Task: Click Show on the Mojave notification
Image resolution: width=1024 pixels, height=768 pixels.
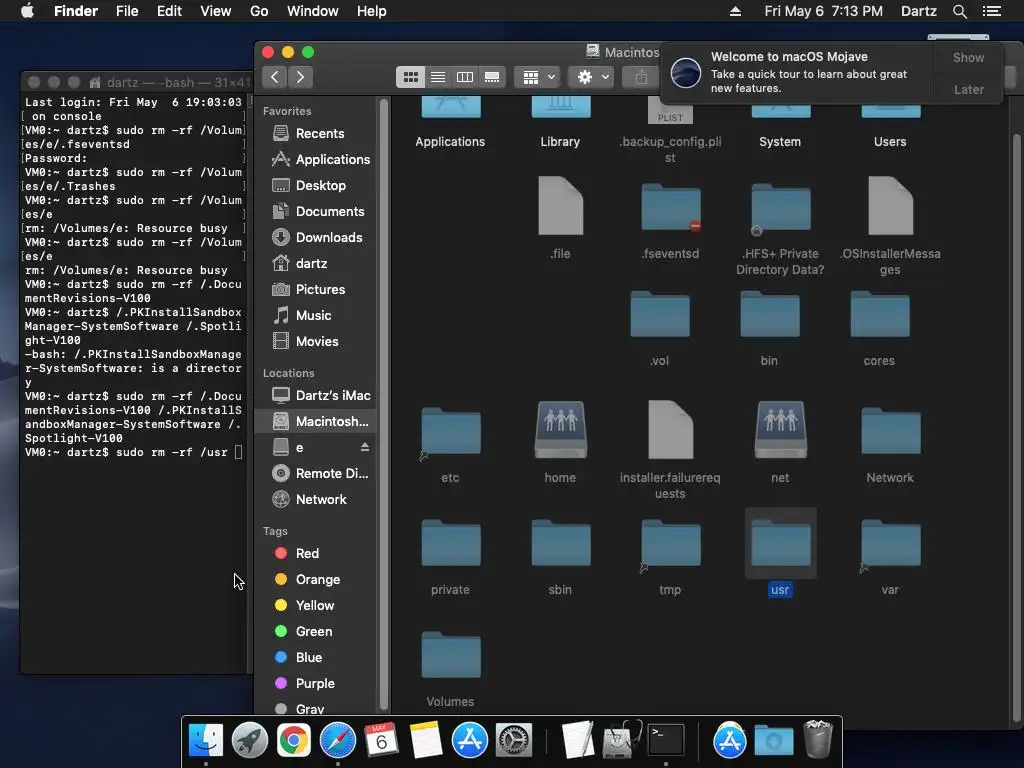Action: point(968,57)
